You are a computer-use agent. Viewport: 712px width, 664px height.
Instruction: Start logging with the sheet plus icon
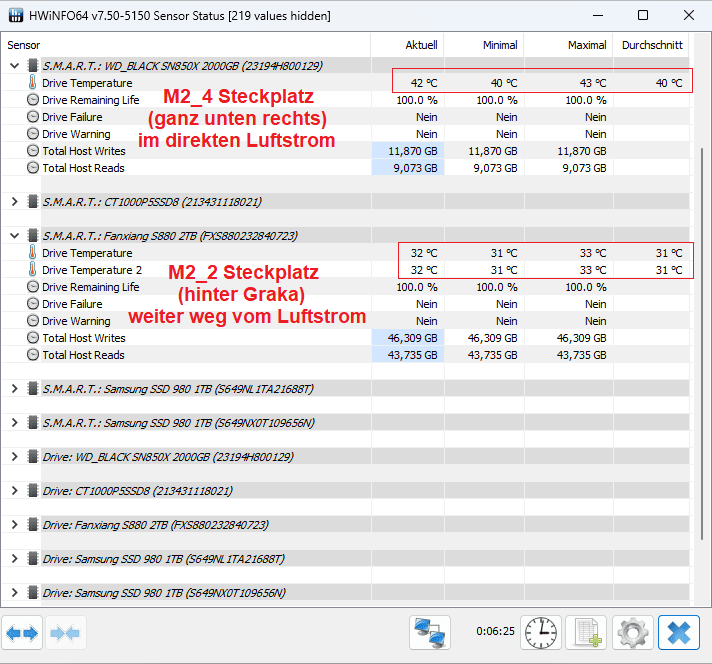coord(587,633)
